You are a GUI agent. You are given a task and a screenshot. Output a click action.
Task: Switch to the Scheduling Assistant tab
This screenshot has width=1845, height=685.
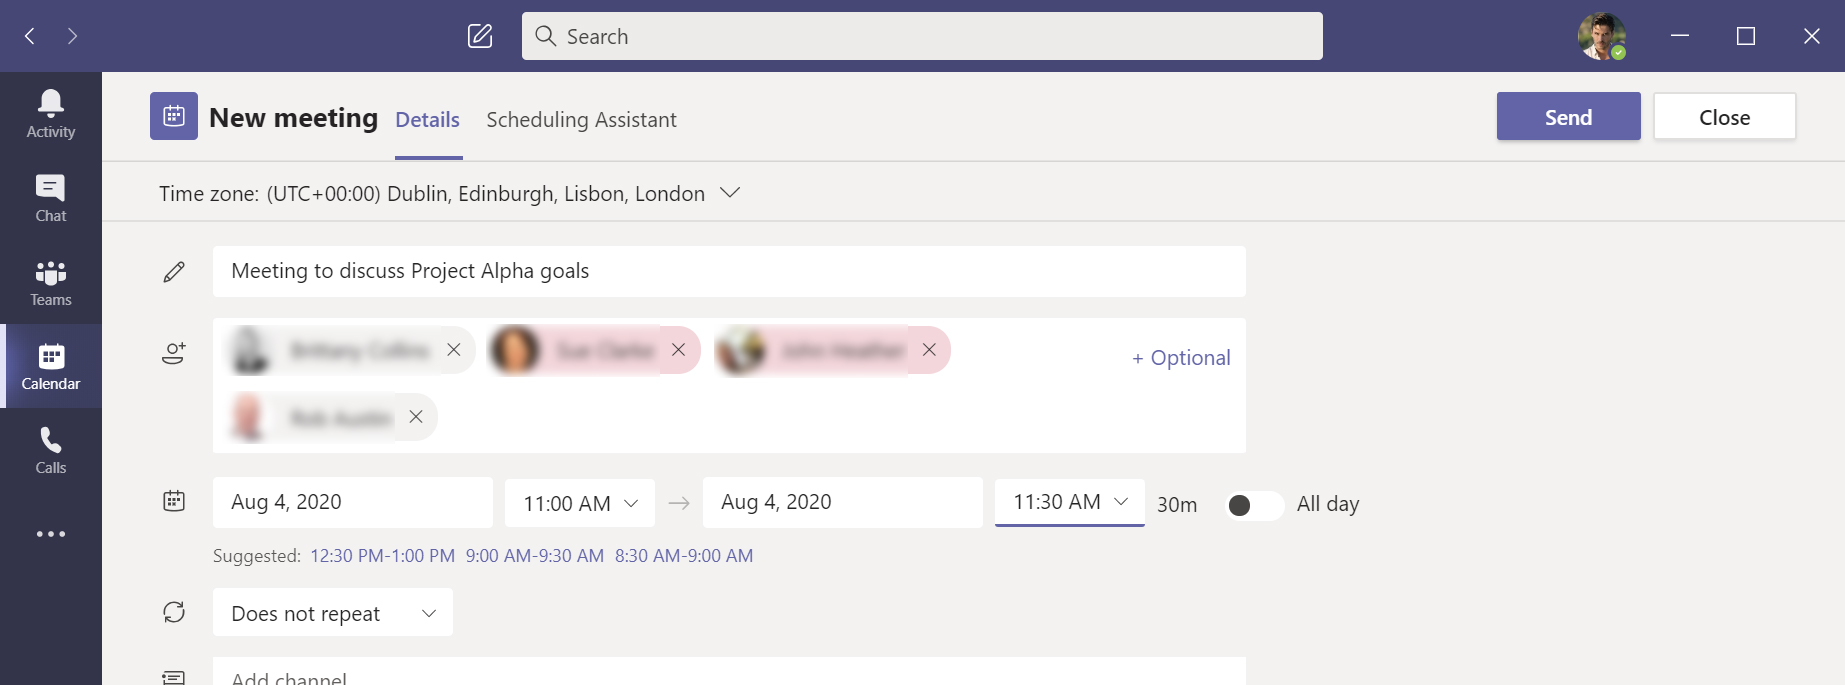[581, 120]
